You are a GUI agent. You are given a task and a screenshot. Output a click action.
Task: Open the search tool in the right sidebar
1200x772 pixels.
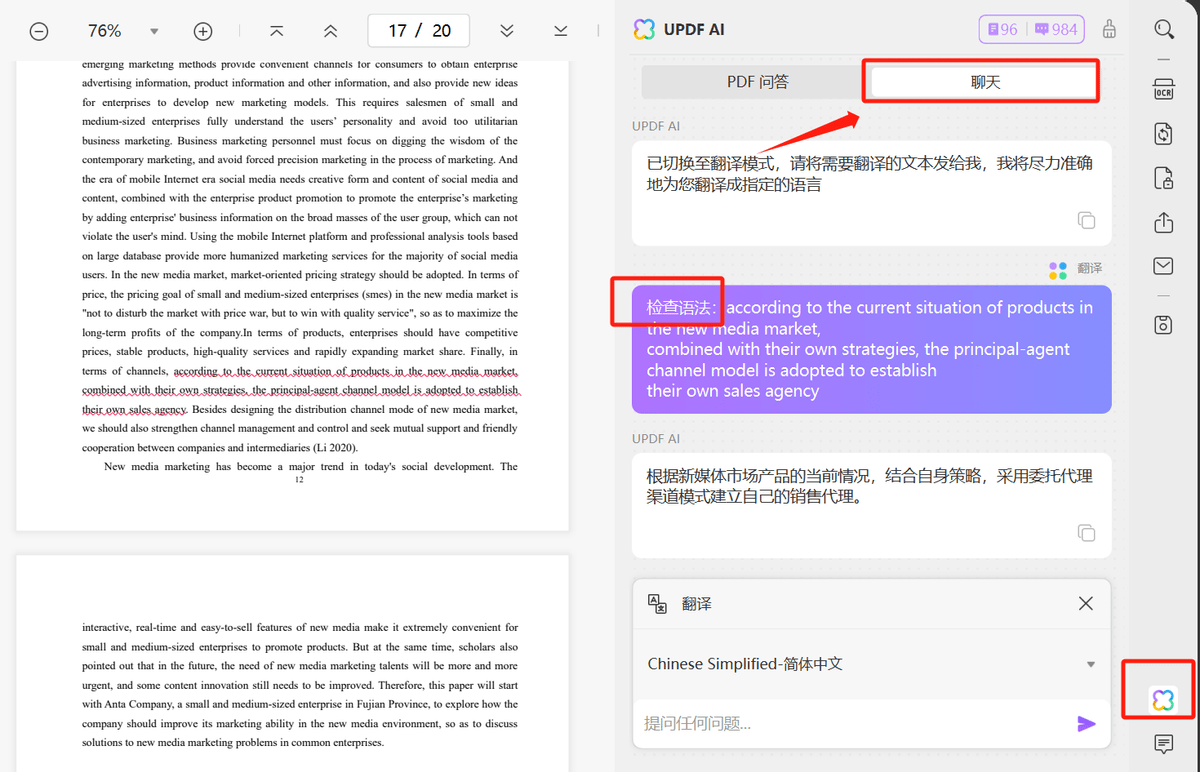coord(1164,30)
